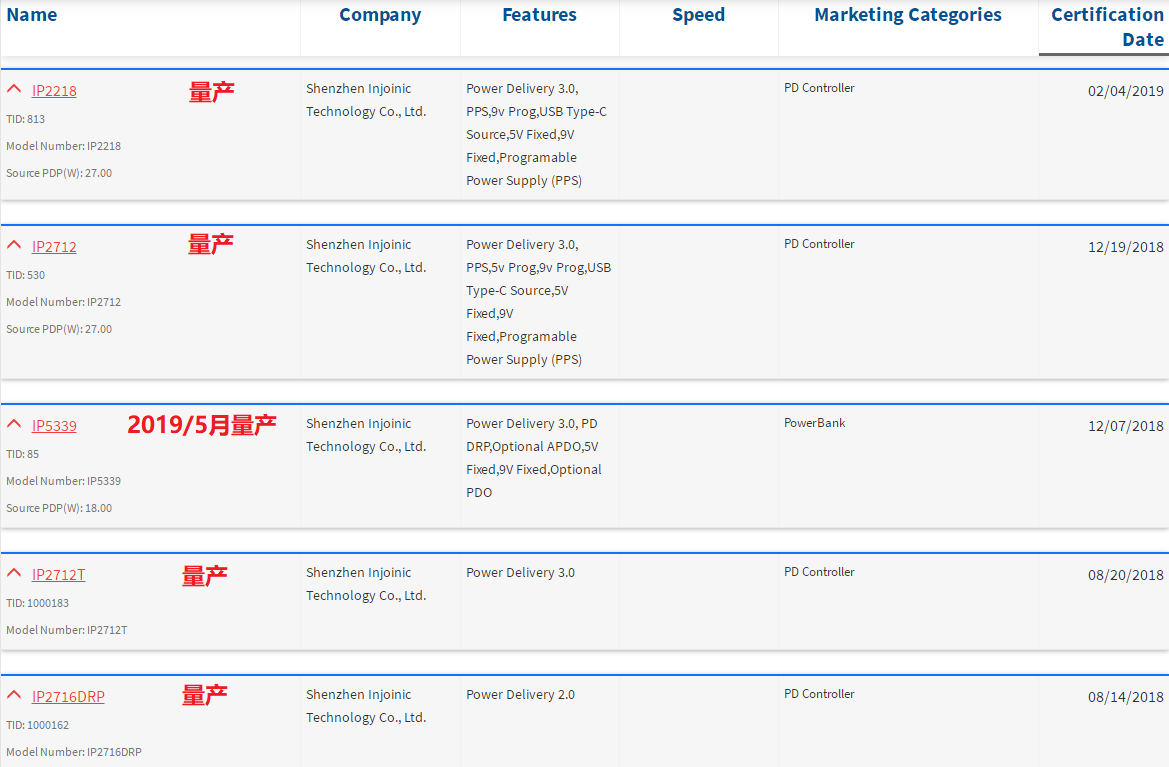This screenshot has height=767, width=1169.
Task: Collapse the IP2716DRP row chevron
Action: point(14,695)
